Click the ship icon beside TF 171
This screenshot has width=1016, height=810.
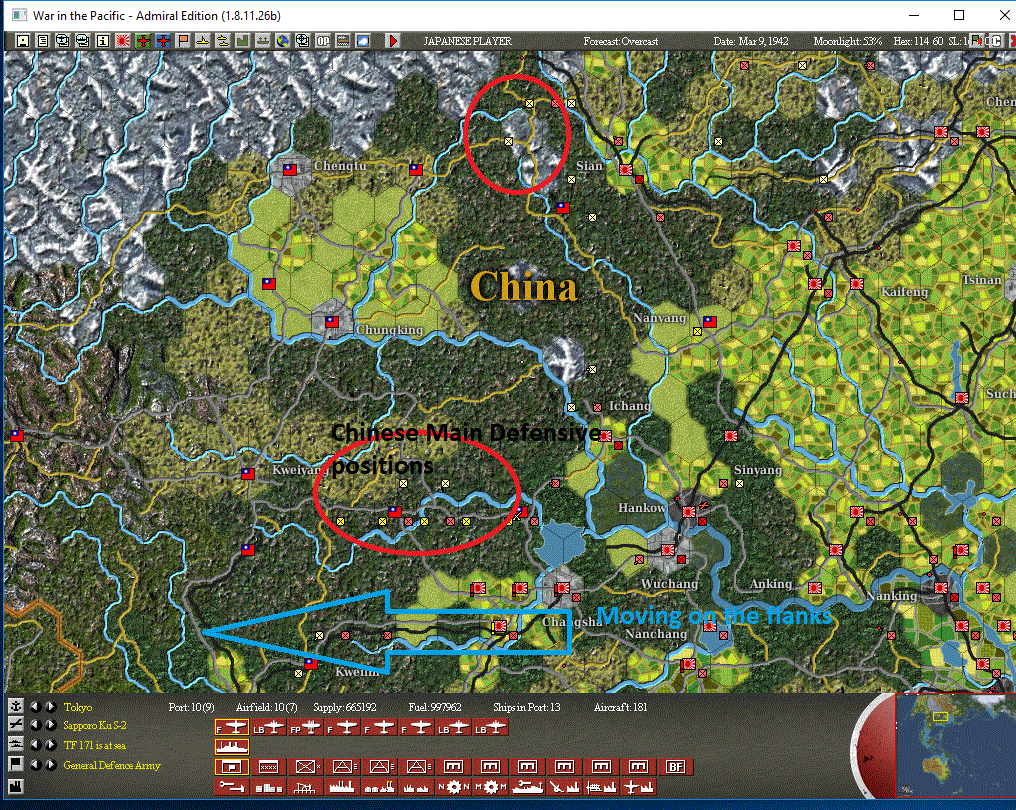click(x=16, y=745)
